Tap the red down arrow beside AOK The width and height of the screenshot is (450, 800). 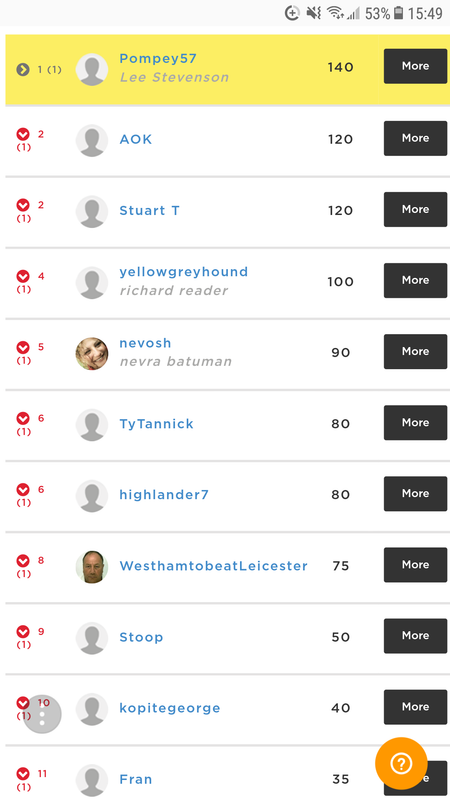pos(23,134)
